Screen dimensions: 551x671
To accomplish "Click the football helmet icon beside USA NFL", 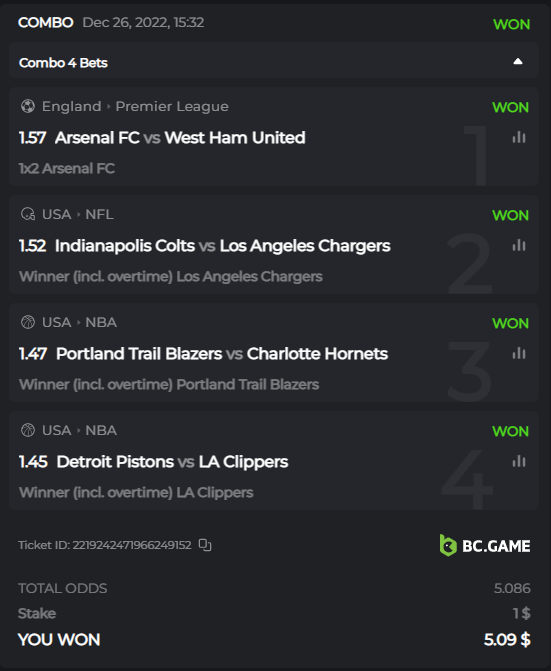I will [28, 214].
